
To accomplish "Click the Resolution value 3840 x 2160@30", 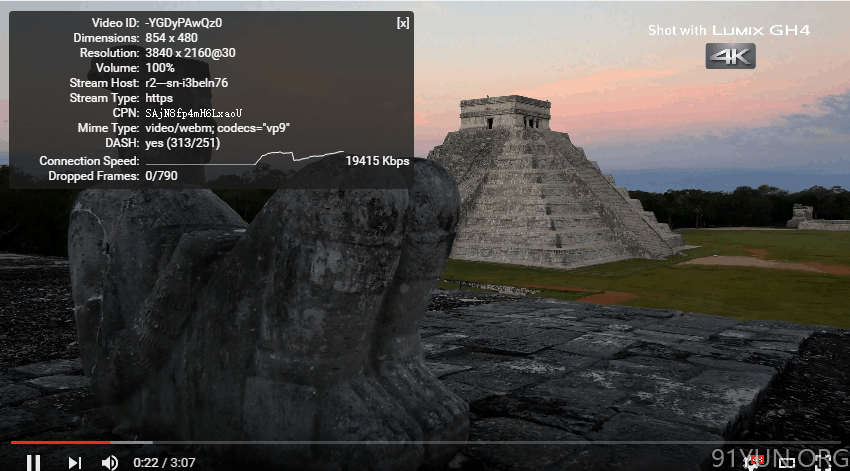I will (190, 53).
